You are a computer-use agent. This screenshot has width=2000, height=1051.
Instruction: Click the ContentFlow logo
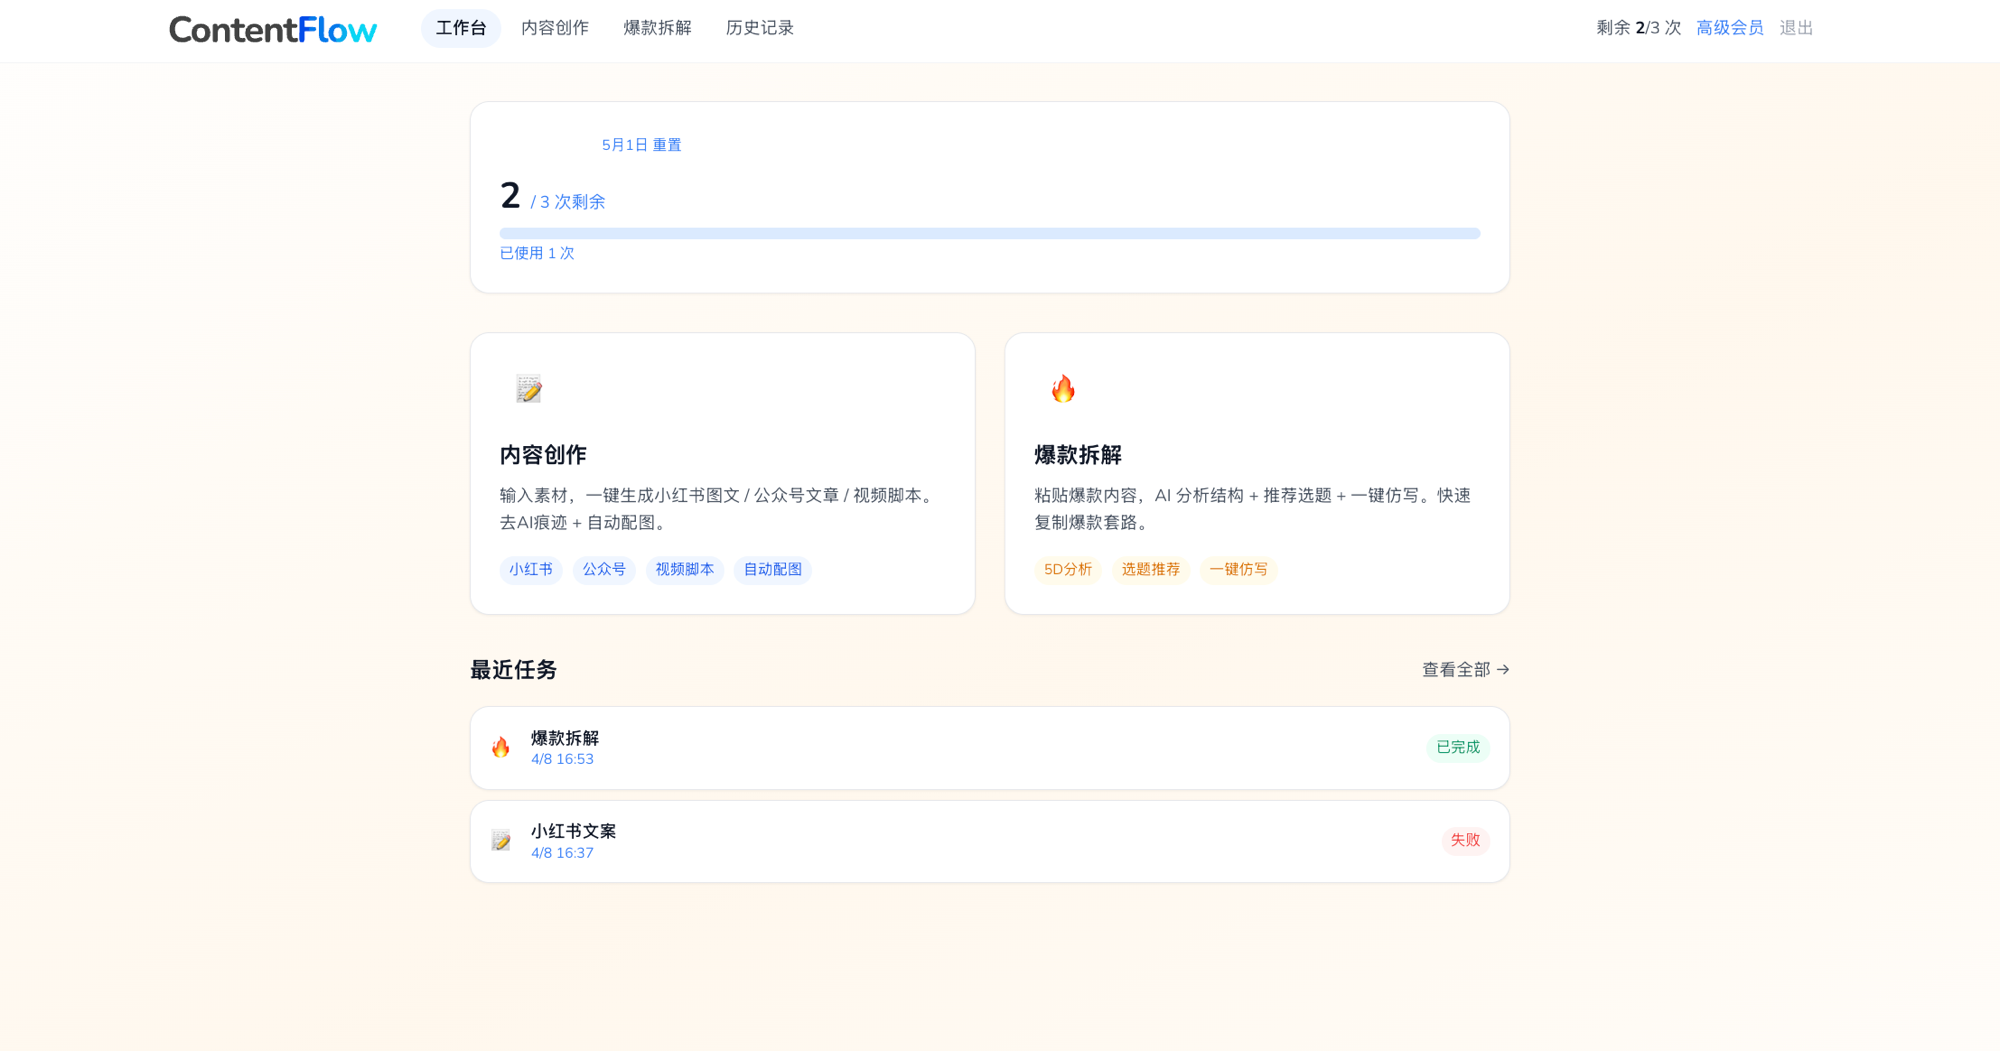272,29
